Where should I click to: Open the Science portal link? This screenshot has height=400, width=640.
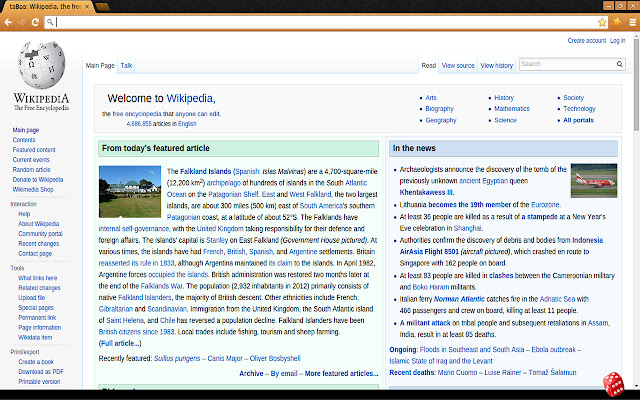[x=505, y=120]
